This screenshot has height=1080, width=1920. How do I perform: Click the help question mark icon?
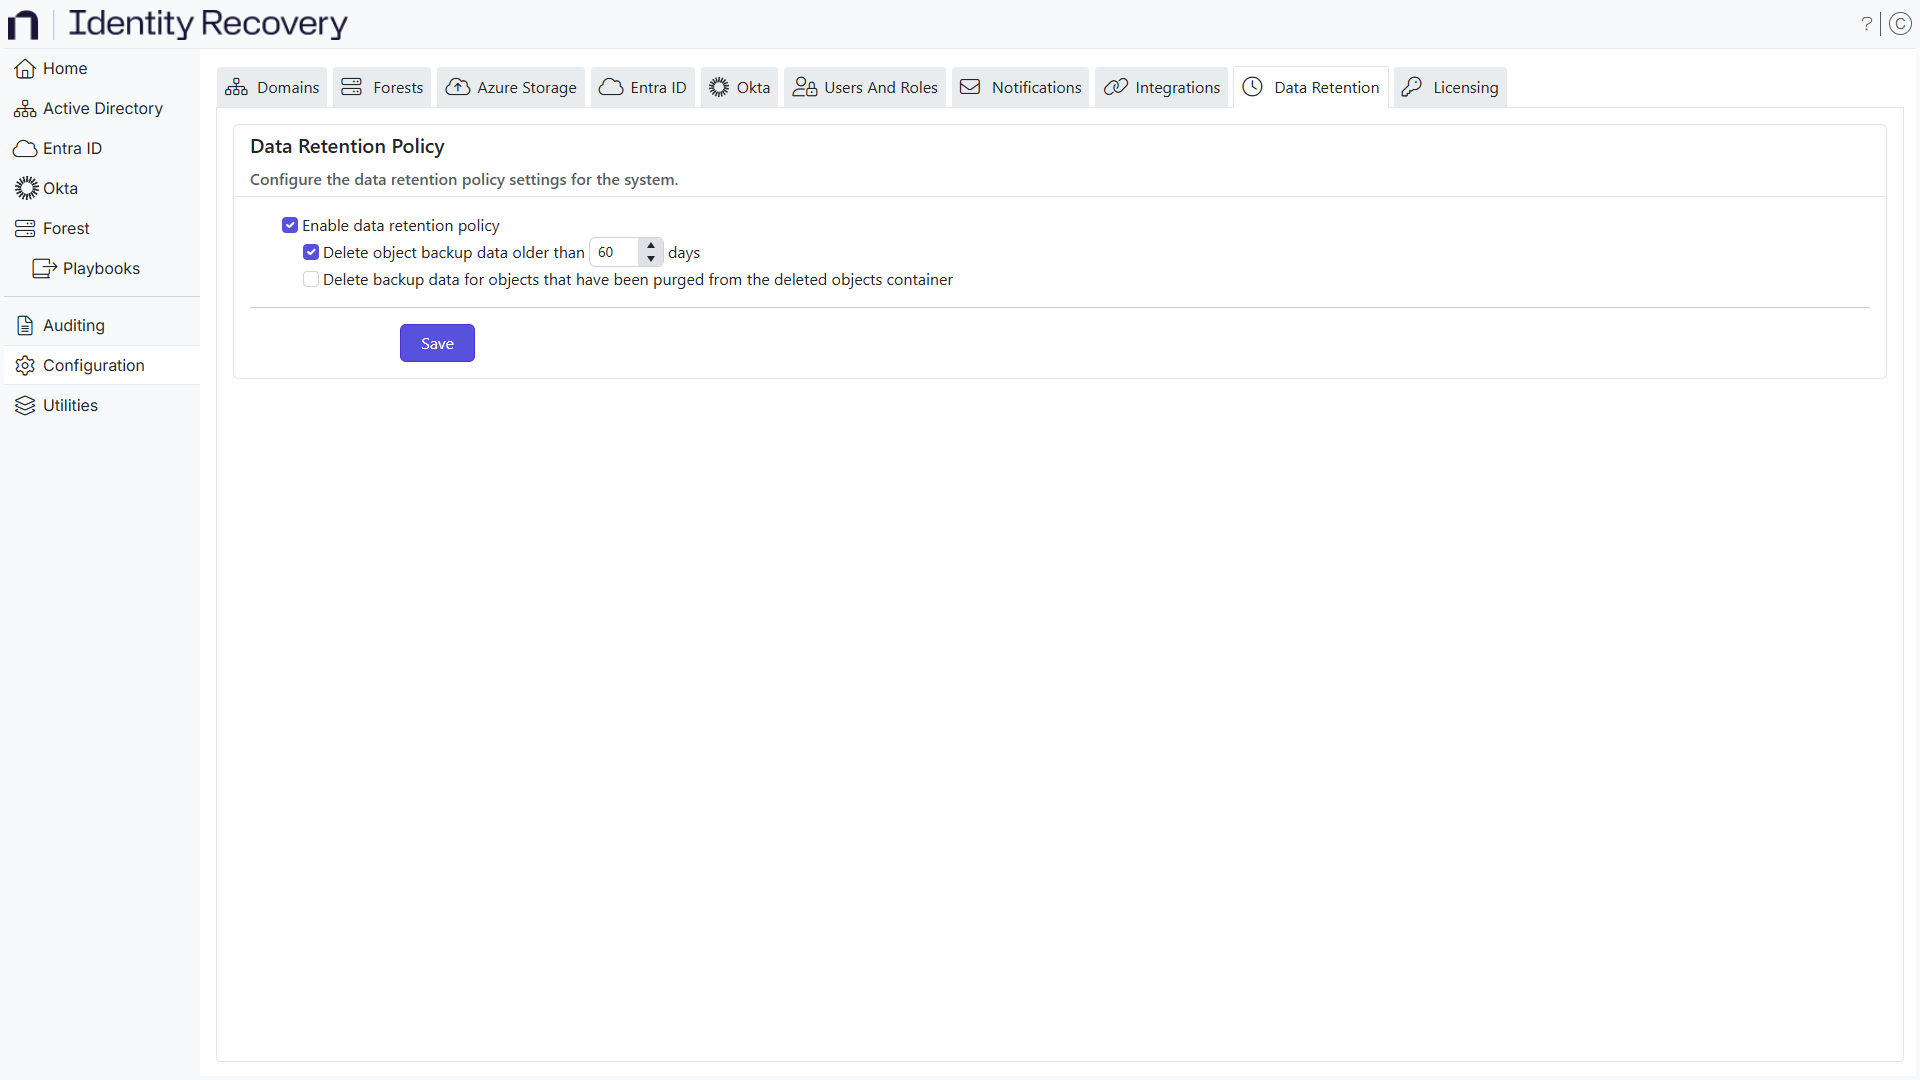pos(1866,24)
